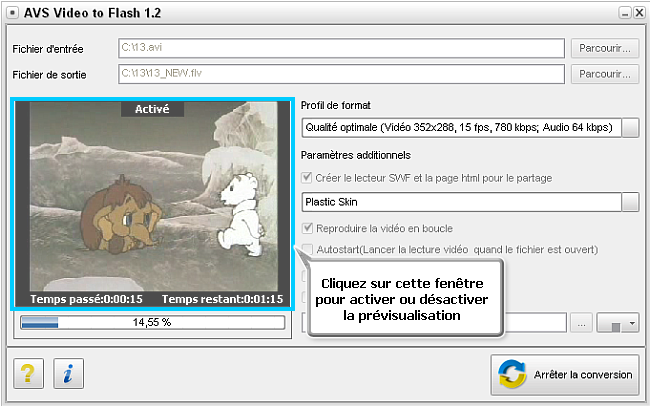
Task: Click the Temps restant:0:01:15 text
Action: pos(222,299)
